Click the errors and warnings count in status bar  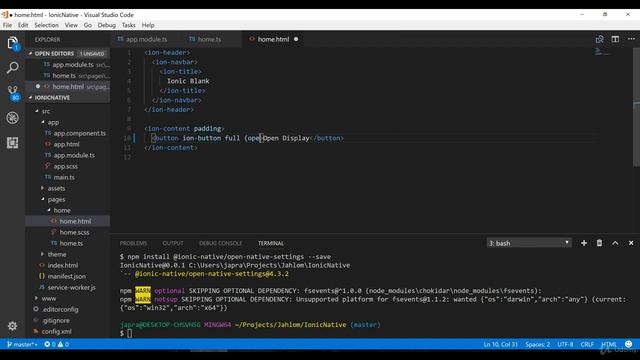[x=56, y=344]
